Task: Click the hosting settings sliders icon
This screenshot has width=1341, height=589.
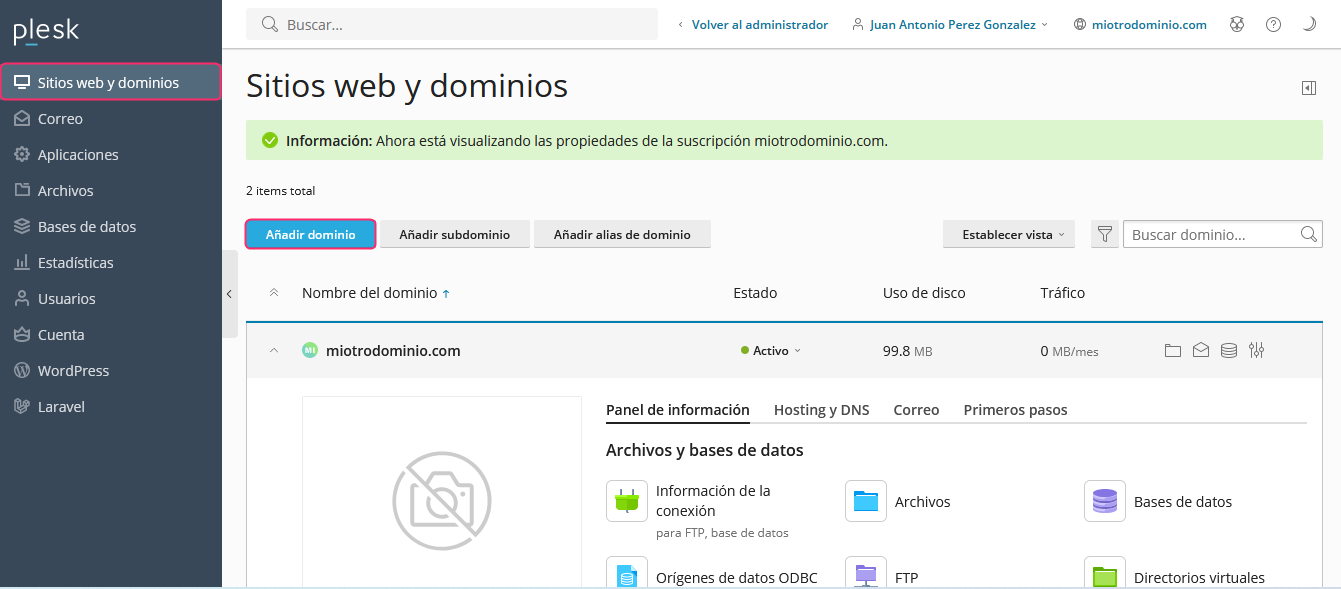Action: coord(1257,351)
